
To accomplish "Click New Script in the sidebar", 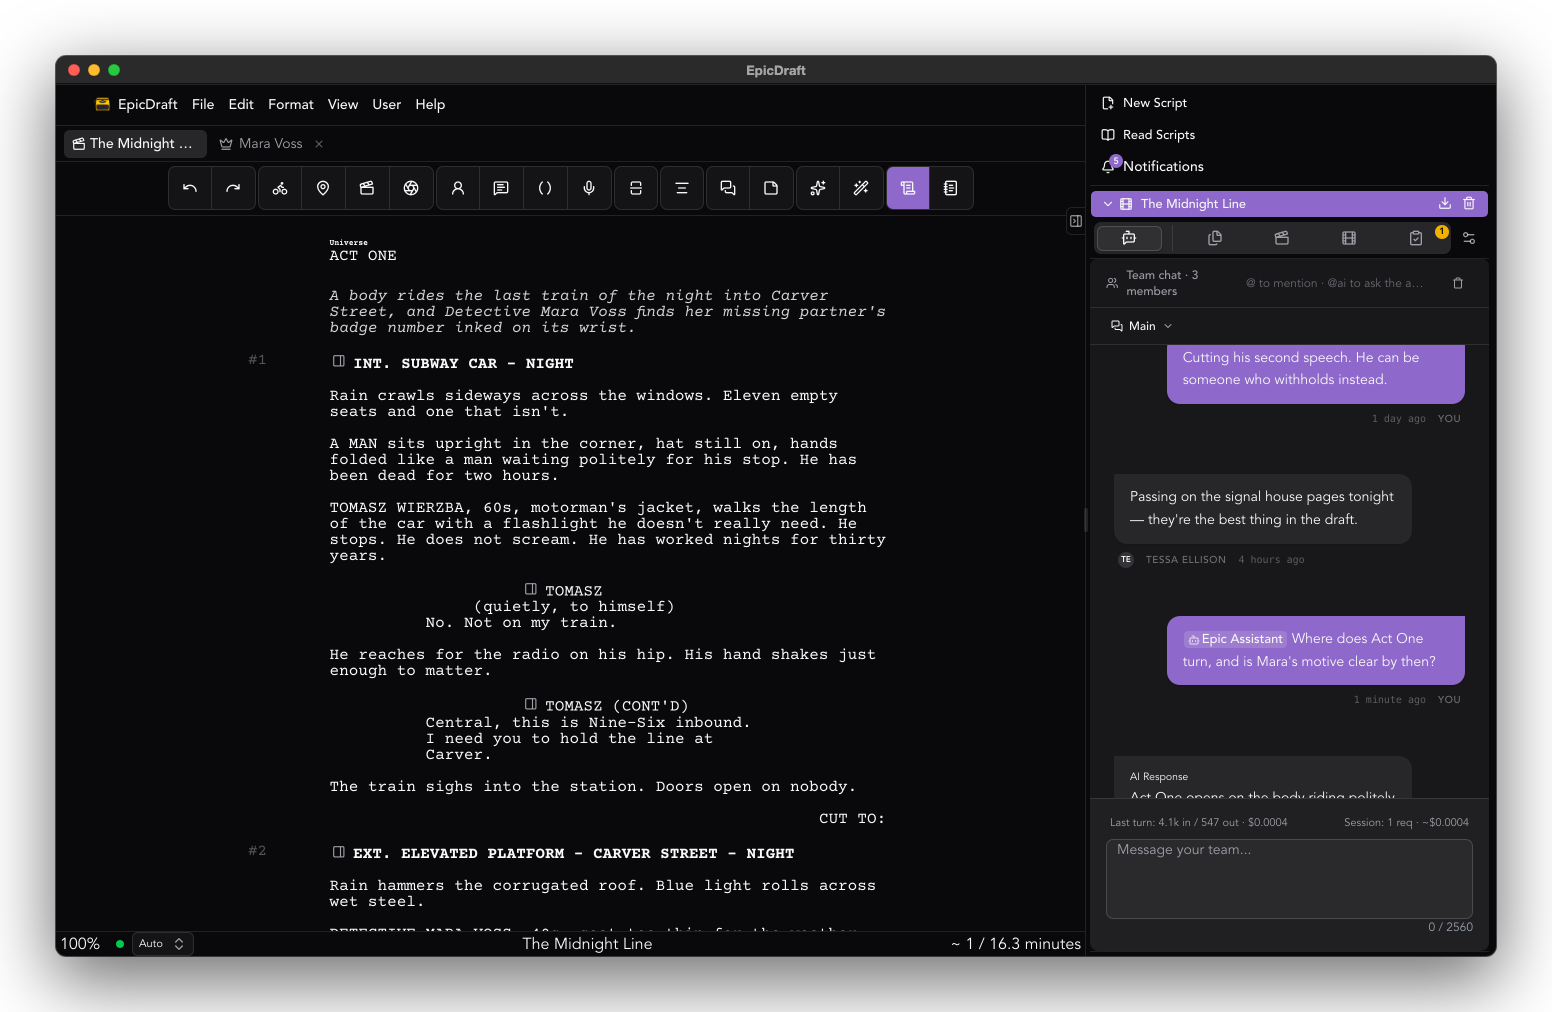I will [x=1144, y=103].
